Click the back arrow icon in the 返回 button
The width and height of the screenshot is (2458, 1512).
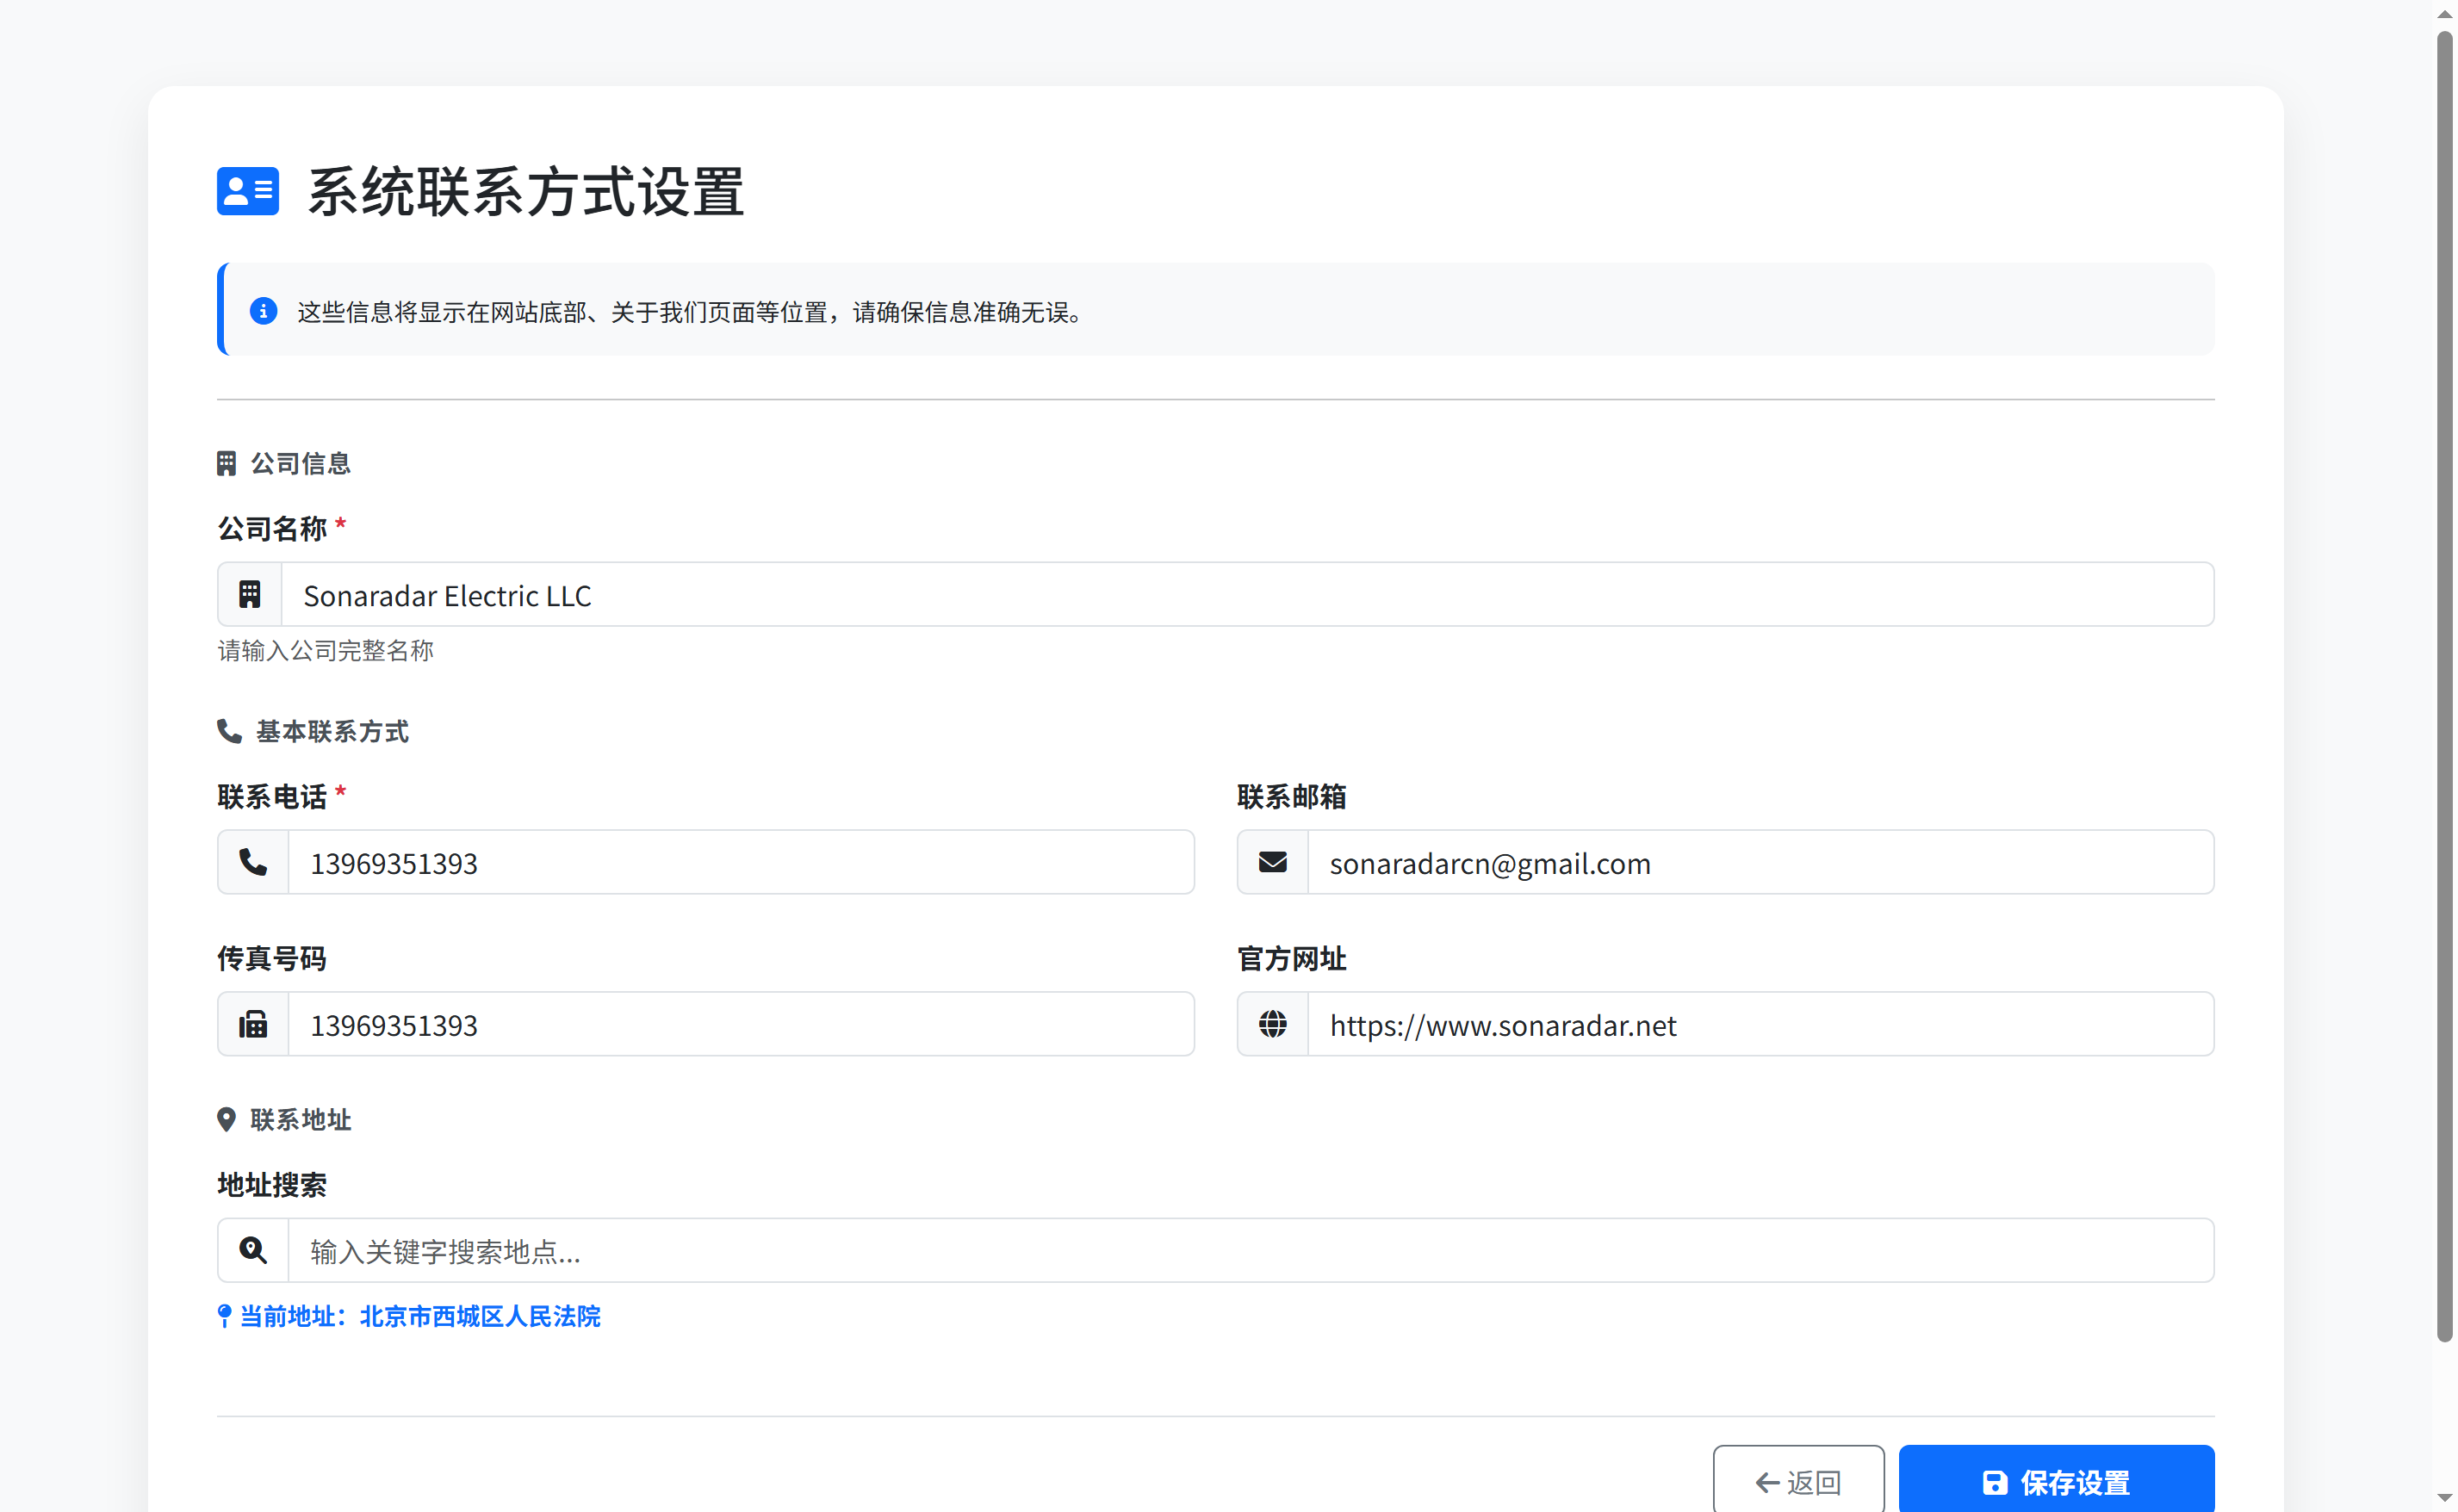pyautogui.click(x=1766, y=1482)
